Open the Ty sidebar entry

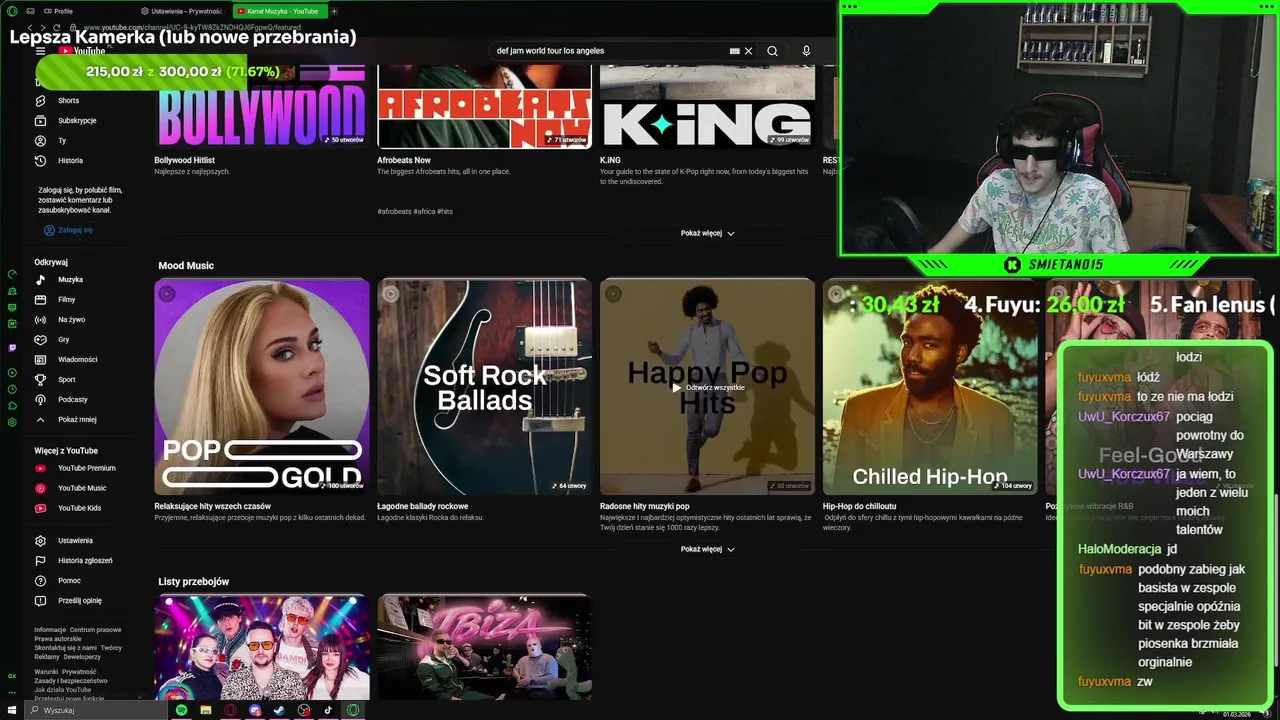(62, 141)
